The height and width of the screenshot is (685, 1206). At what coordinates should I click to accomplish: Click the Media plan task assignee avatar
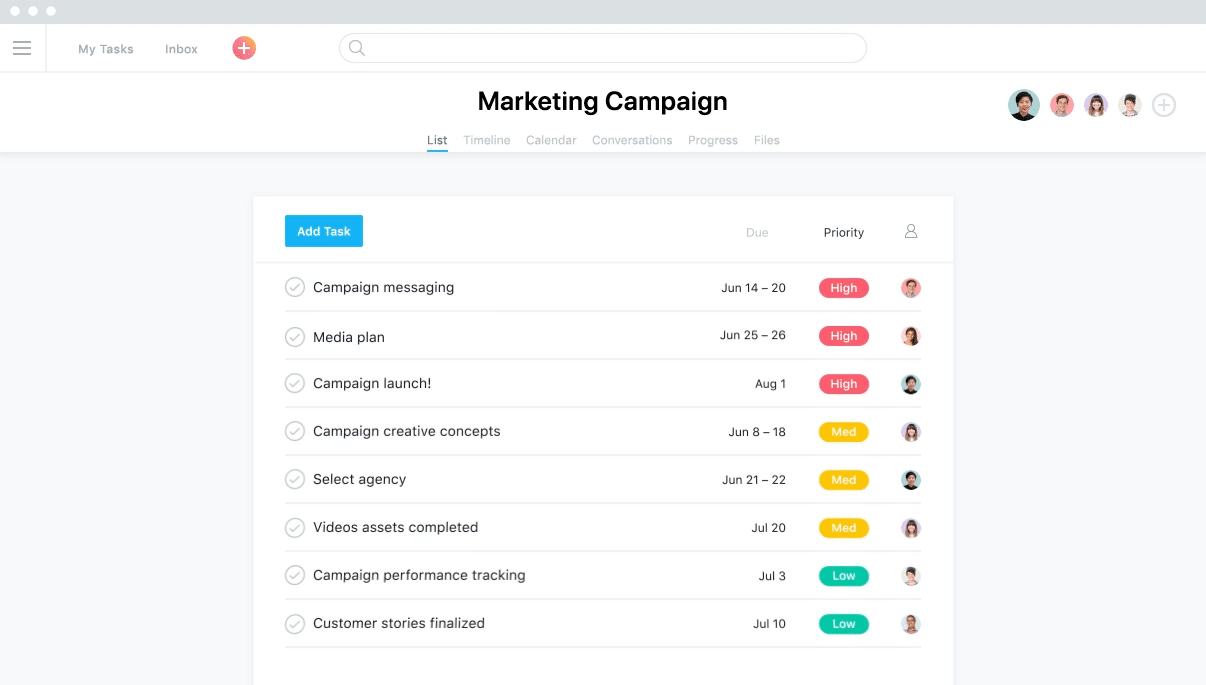(x=910, y=335)
